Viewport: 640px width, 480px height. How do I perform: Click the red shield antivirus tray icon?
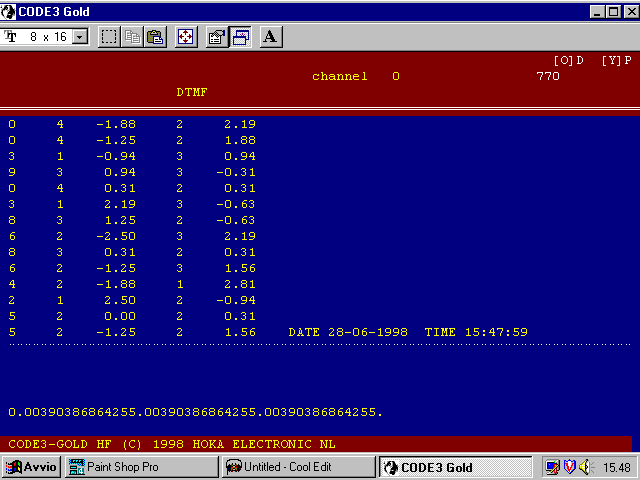(568, 467)
